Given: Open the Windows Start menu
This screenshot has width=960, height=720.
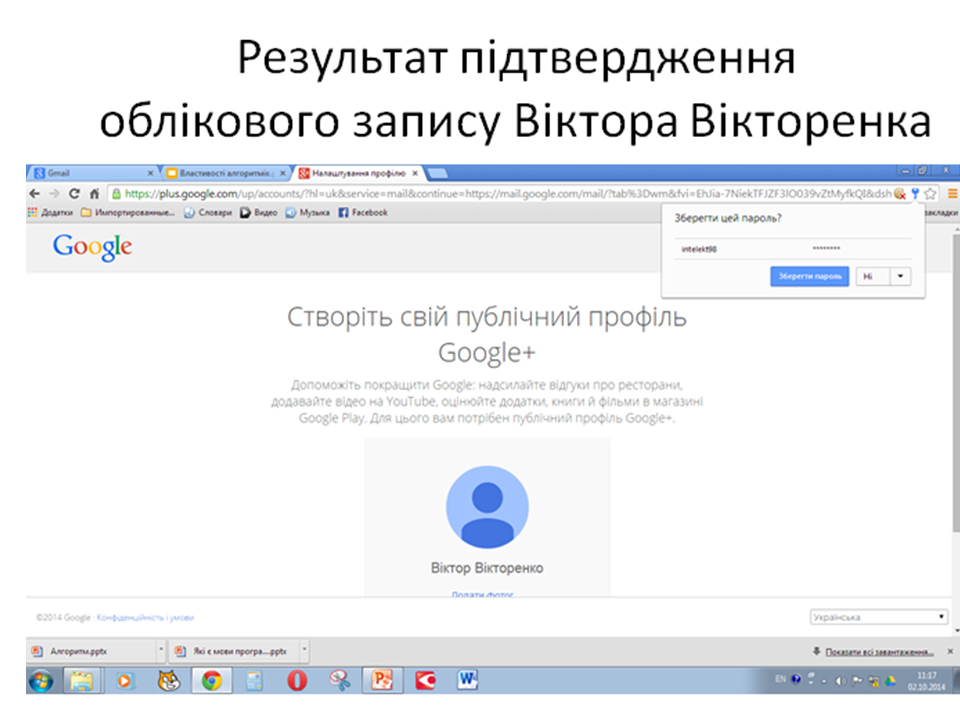Looking at the screenshot, I should (41, 681).
